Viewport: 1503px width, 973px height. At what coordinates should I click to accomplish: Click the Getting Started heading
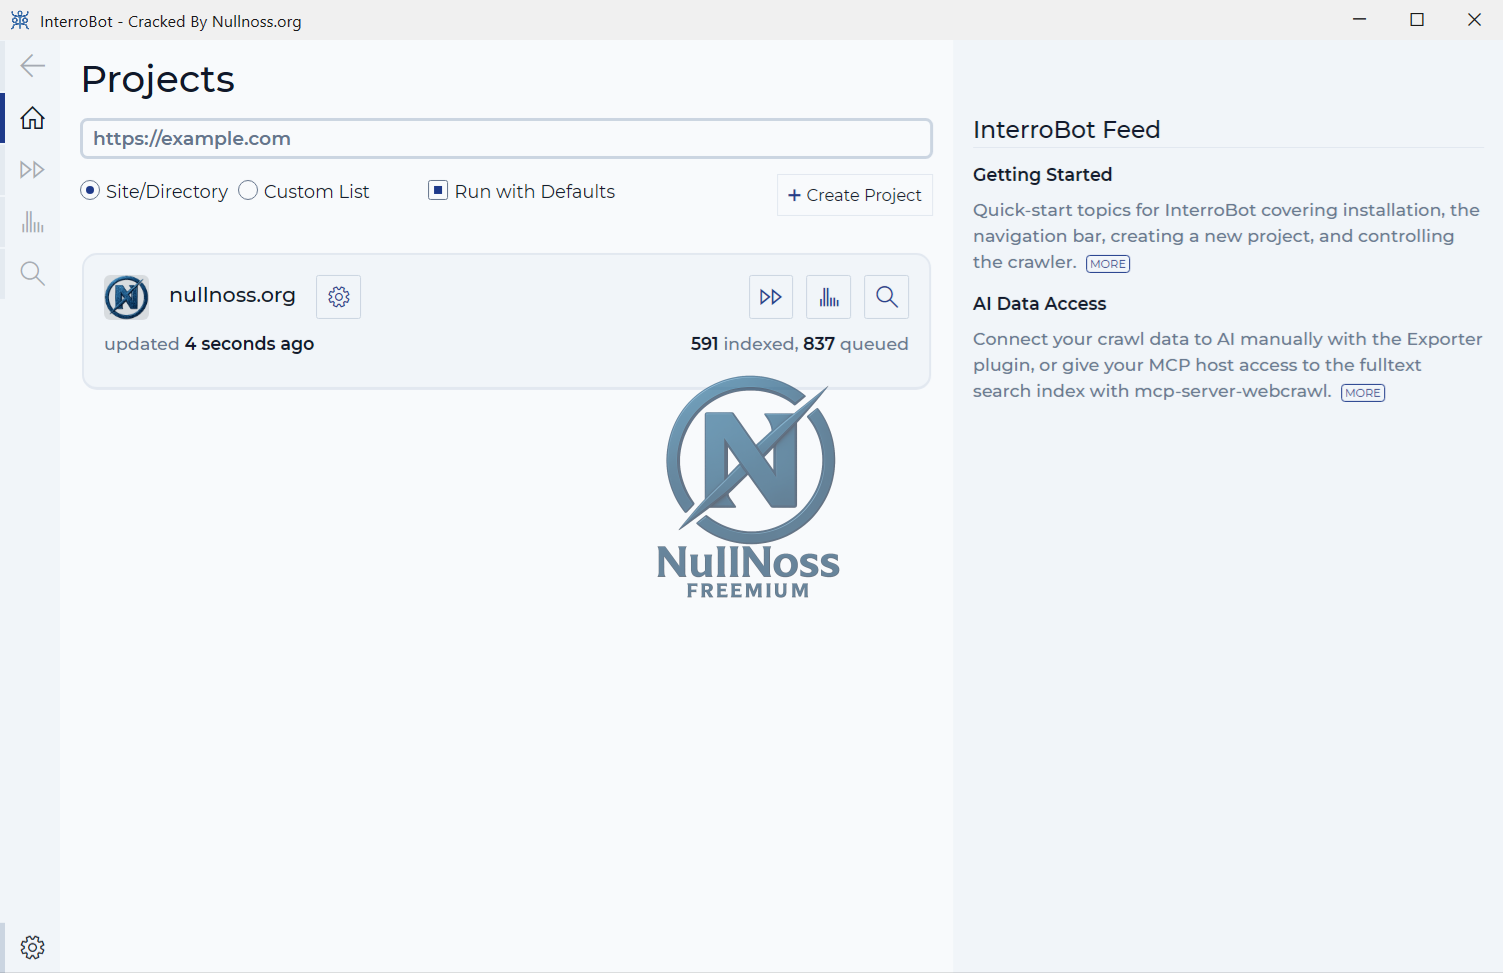tap(1042, 175)
